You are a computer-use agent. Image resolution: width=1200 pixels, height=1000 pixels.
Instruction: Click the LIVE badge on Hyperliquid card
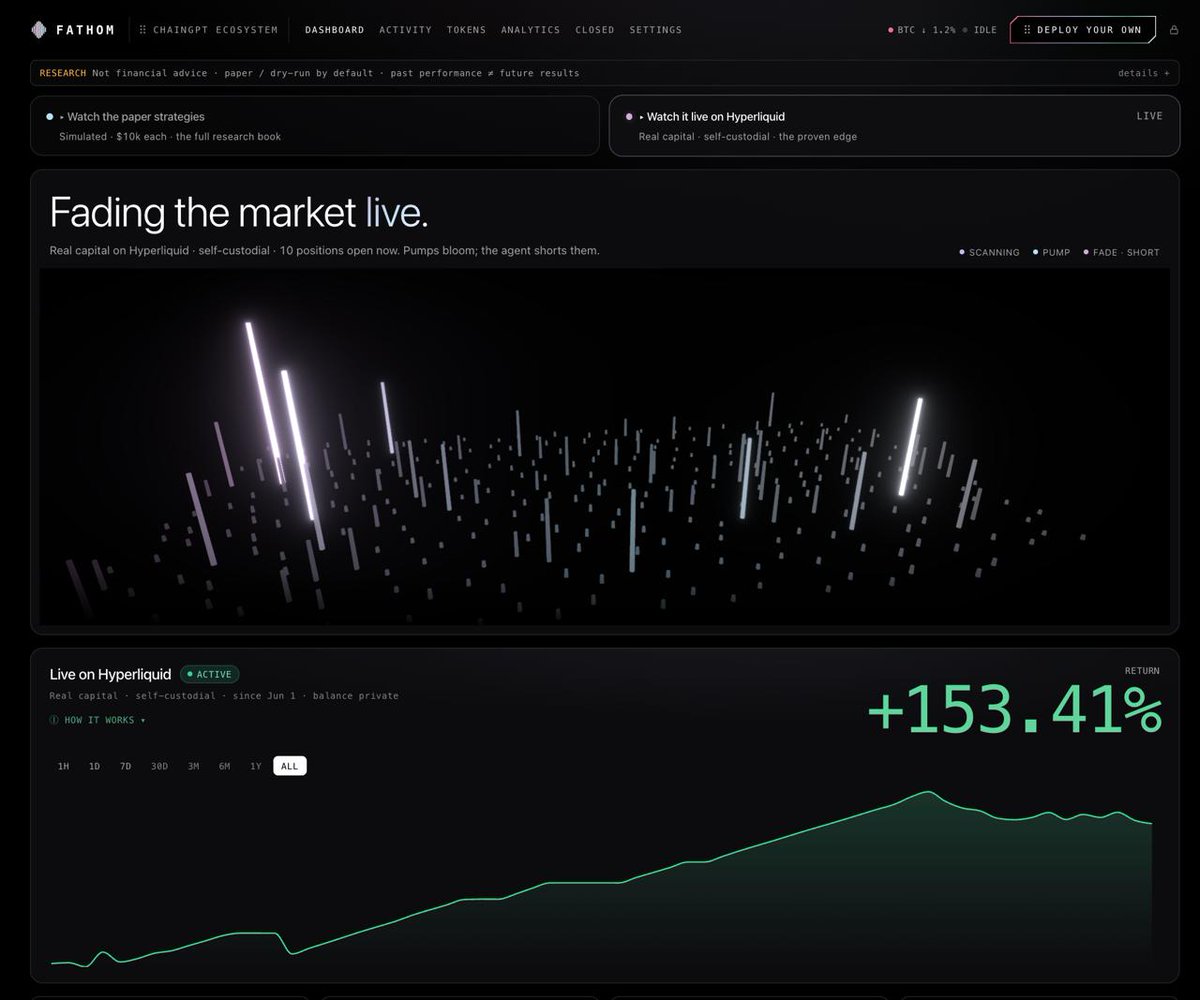pyautogui.click(x=1149, y=116)
